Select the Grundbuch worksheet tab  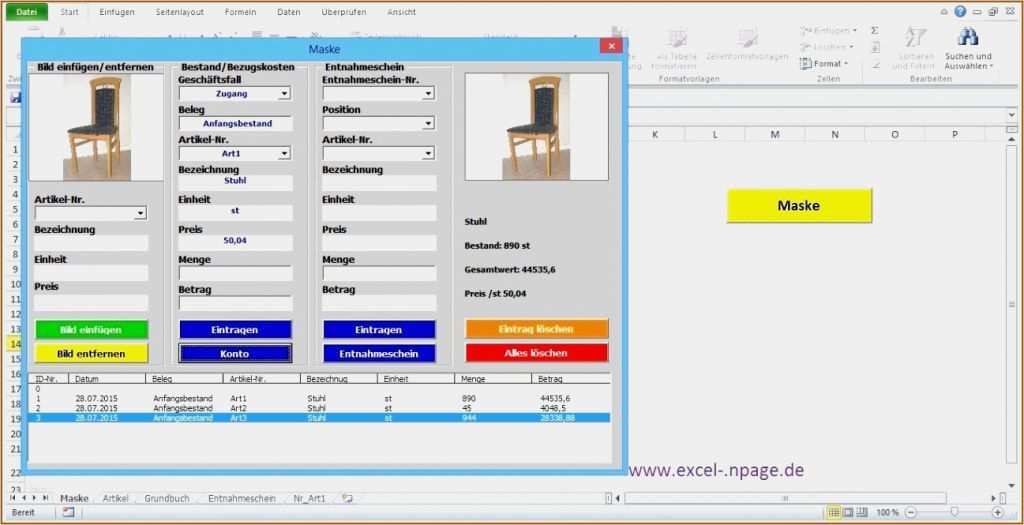tap(167, 498)
